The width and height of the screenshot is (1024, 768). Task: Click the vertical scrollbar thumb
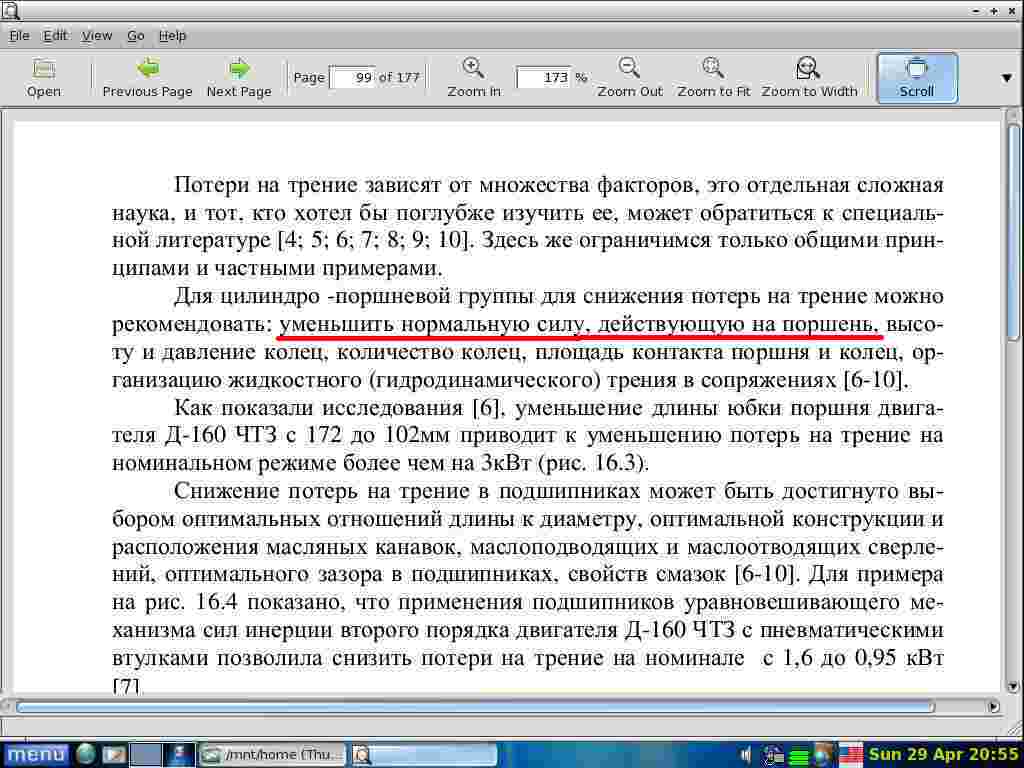1014,232
